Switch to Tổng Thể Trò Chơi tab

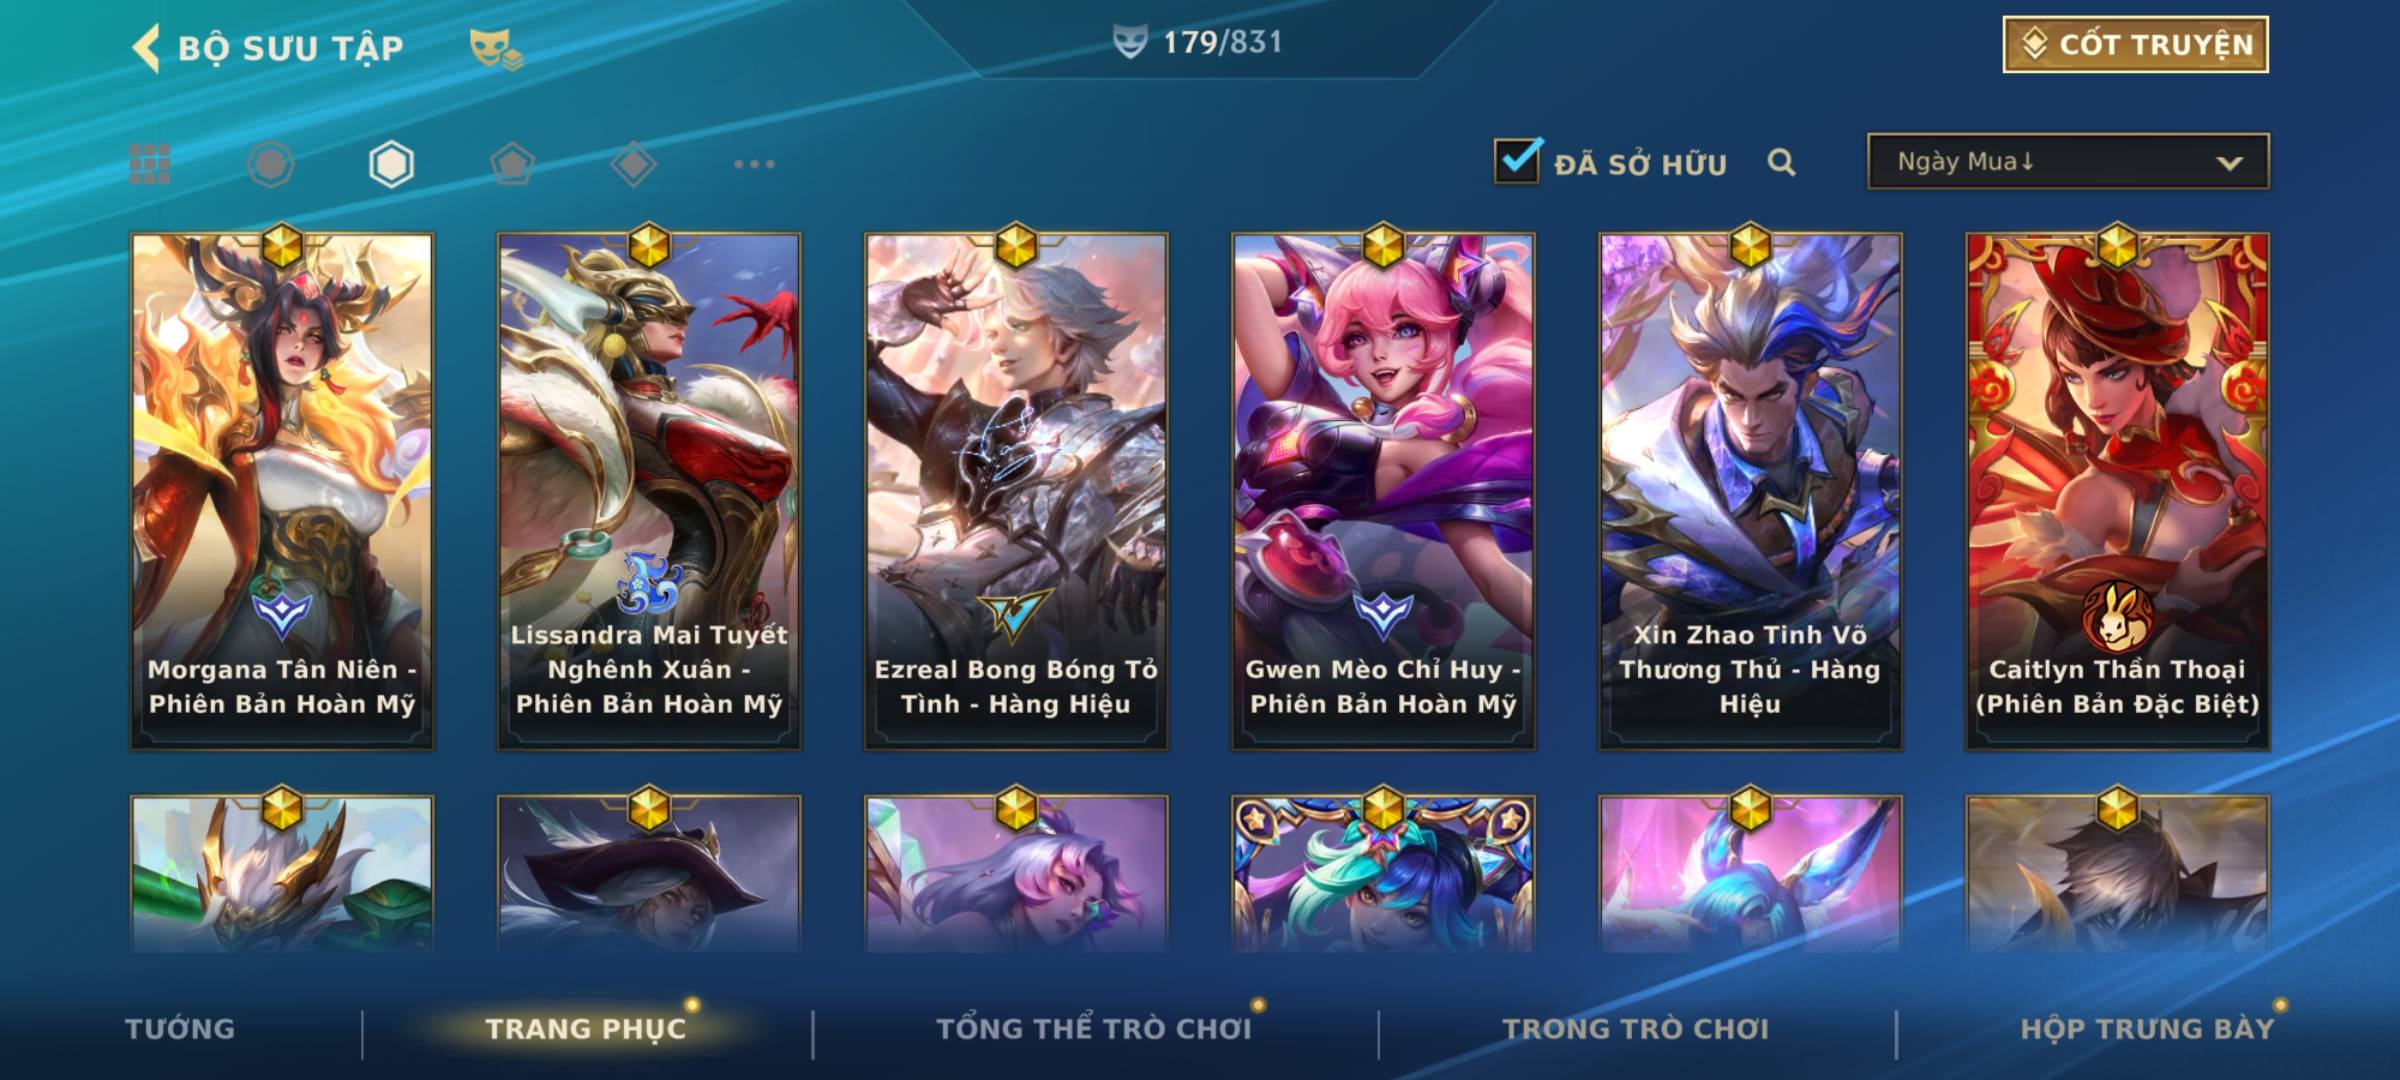tap(1094, 1028)
